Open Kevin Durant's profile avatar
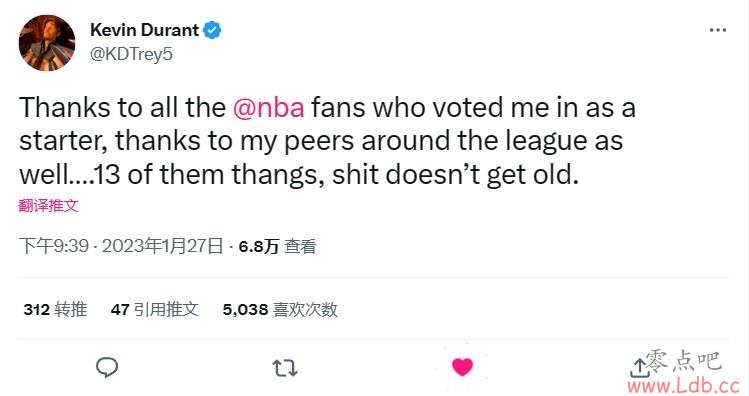Image resolution: width=749 pixels, height=396 pixels. tap(47, 43)
